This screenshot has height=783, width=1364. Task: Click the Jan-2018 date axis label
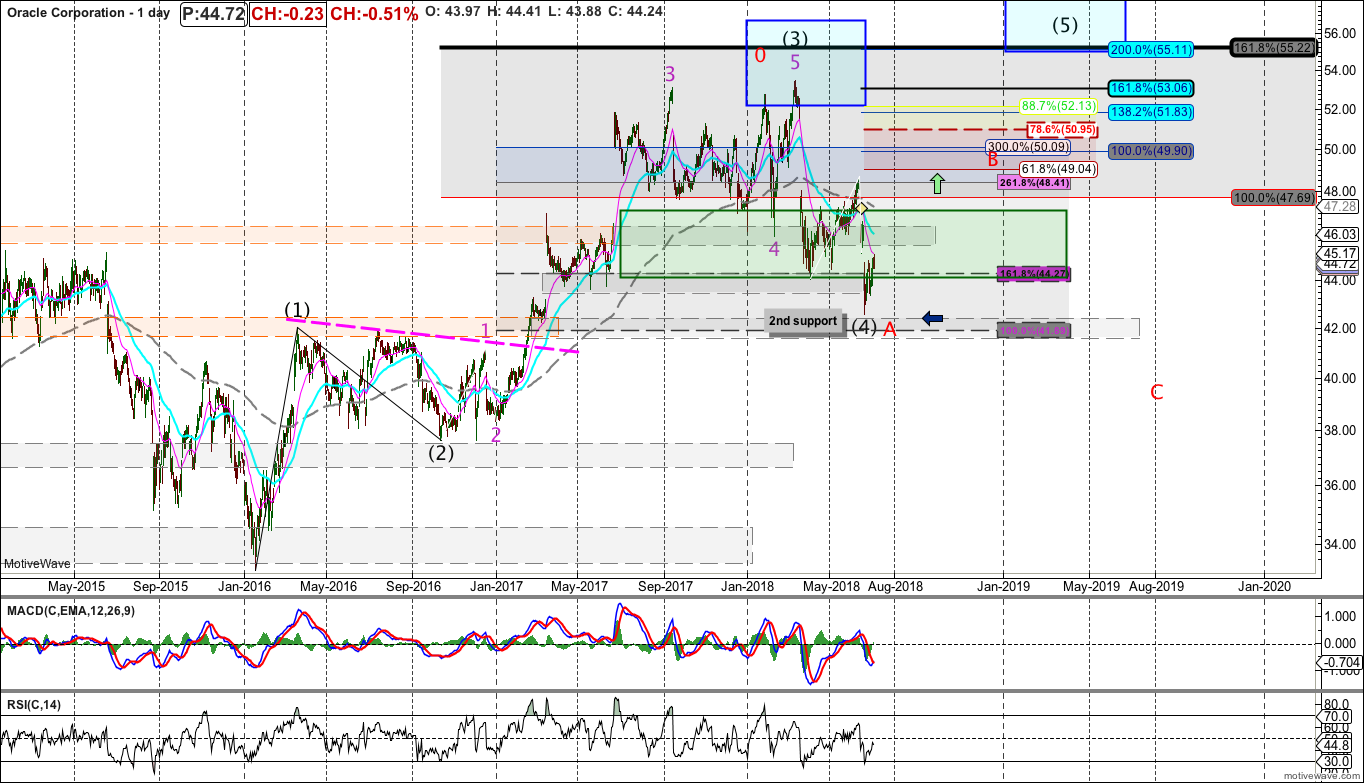747,585
